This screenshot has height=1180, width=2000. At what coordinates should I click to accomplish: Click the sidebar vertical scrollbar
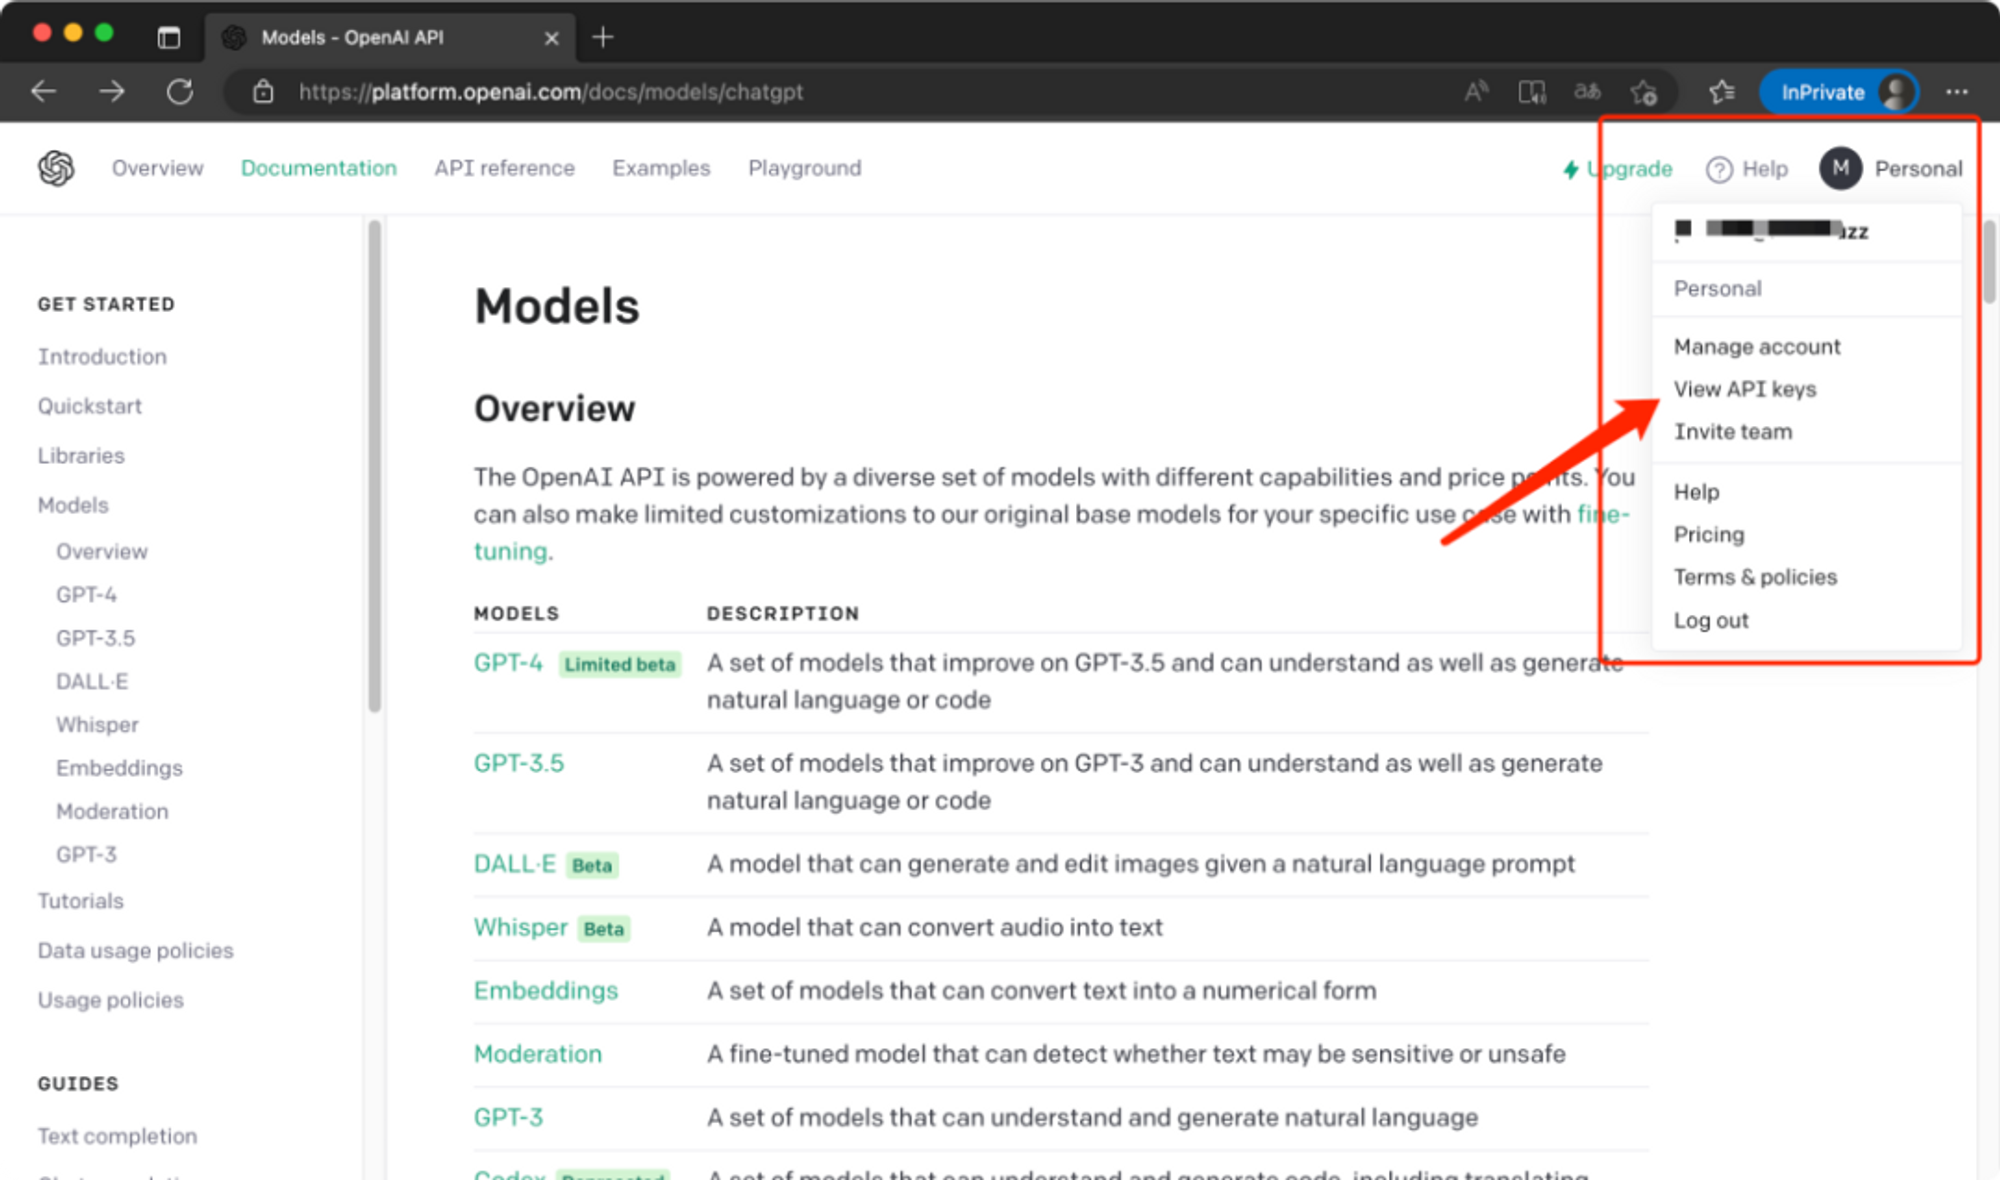(375, 465)
